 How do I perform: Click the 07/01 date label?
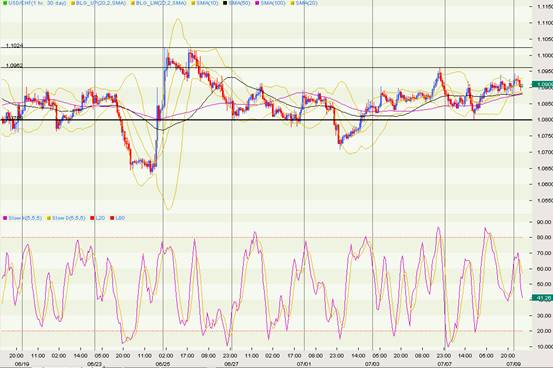coord(304,363)
